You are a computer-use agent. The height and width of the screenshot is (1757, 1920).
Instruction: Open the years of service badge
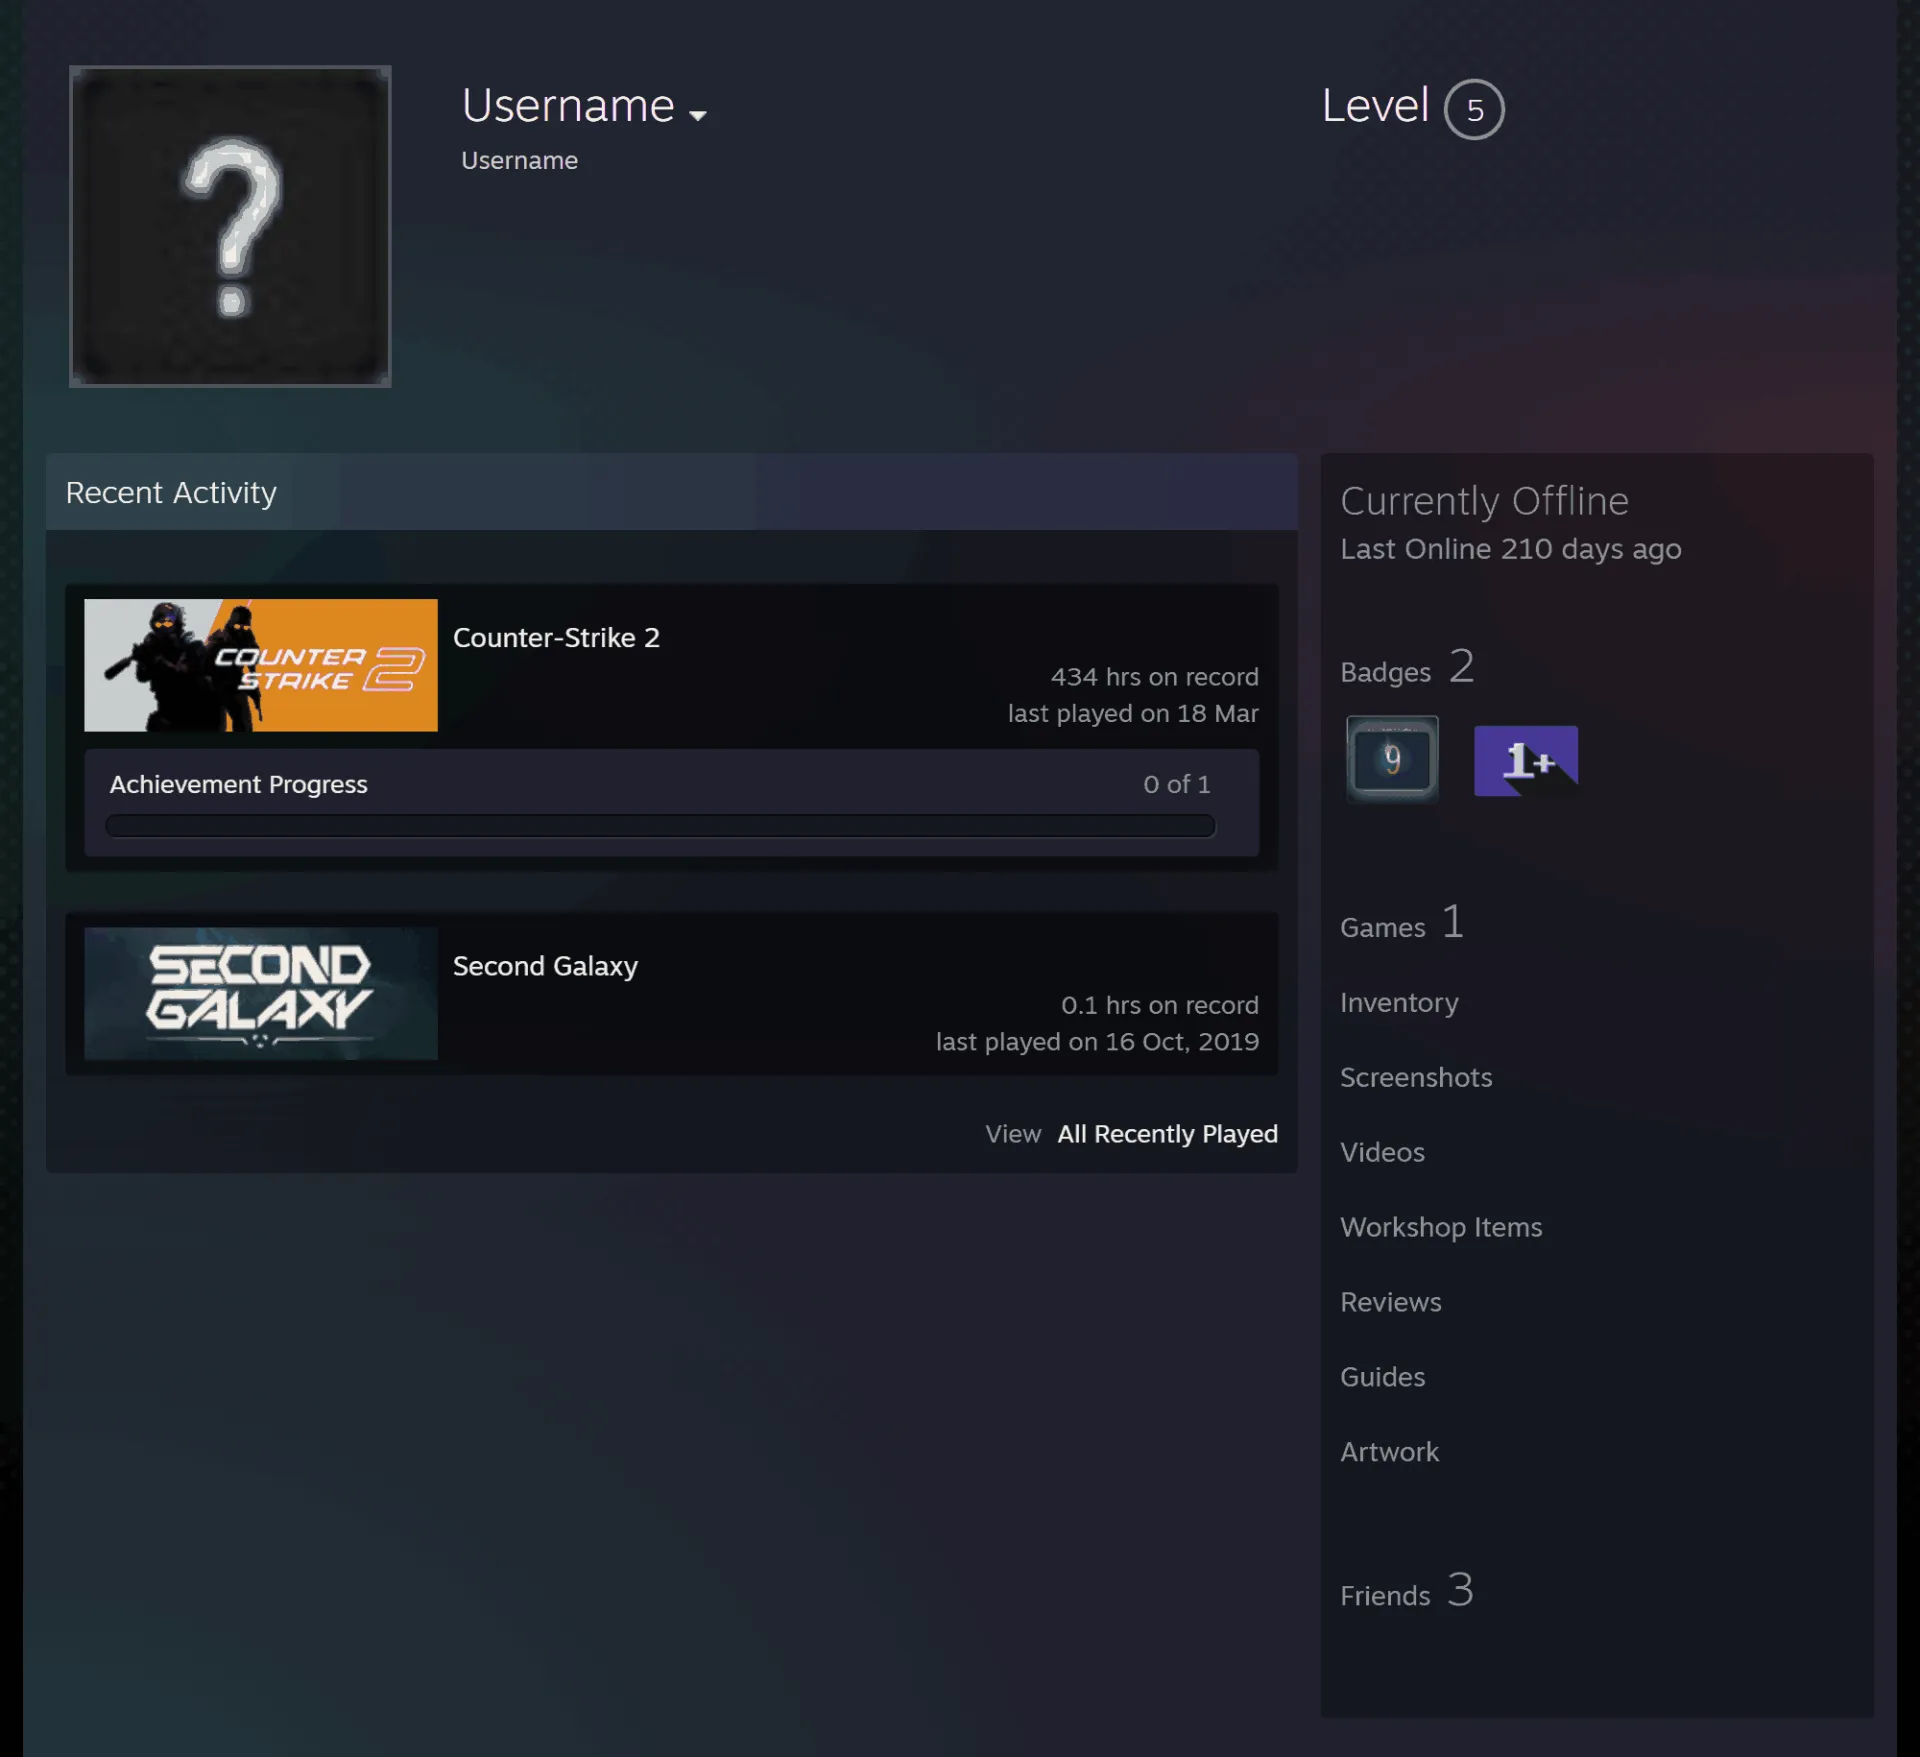pos(1392,759)
